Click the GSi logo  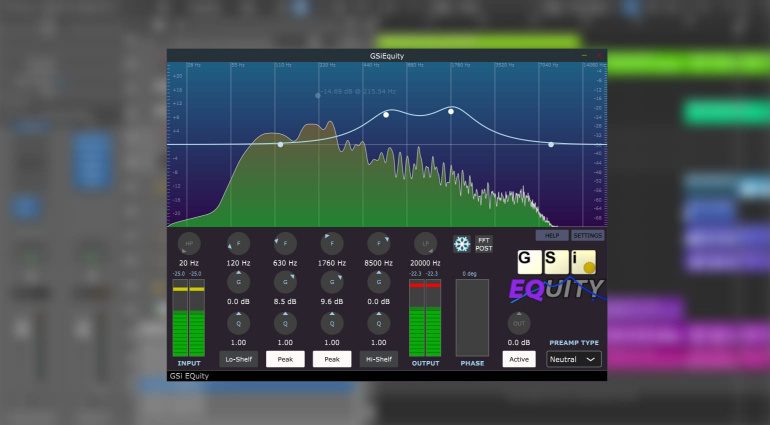[x=557, y=262]
